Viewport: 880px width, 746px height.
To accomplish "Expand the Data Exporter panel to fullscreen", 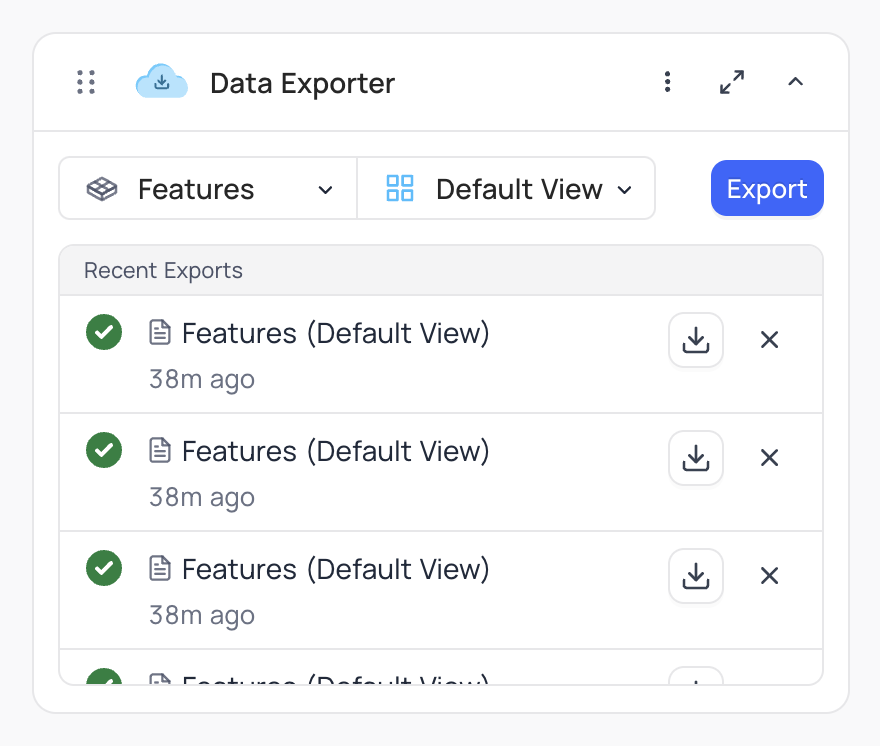I will 732,83.
